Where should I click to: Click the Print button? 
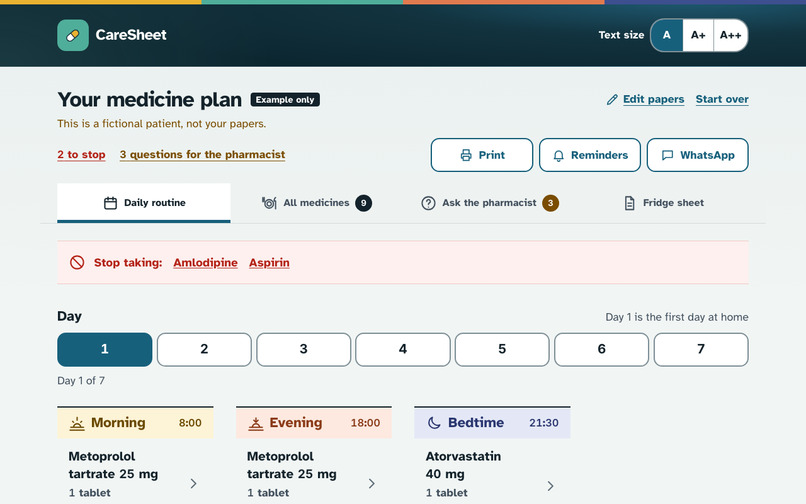click(482, 155)
